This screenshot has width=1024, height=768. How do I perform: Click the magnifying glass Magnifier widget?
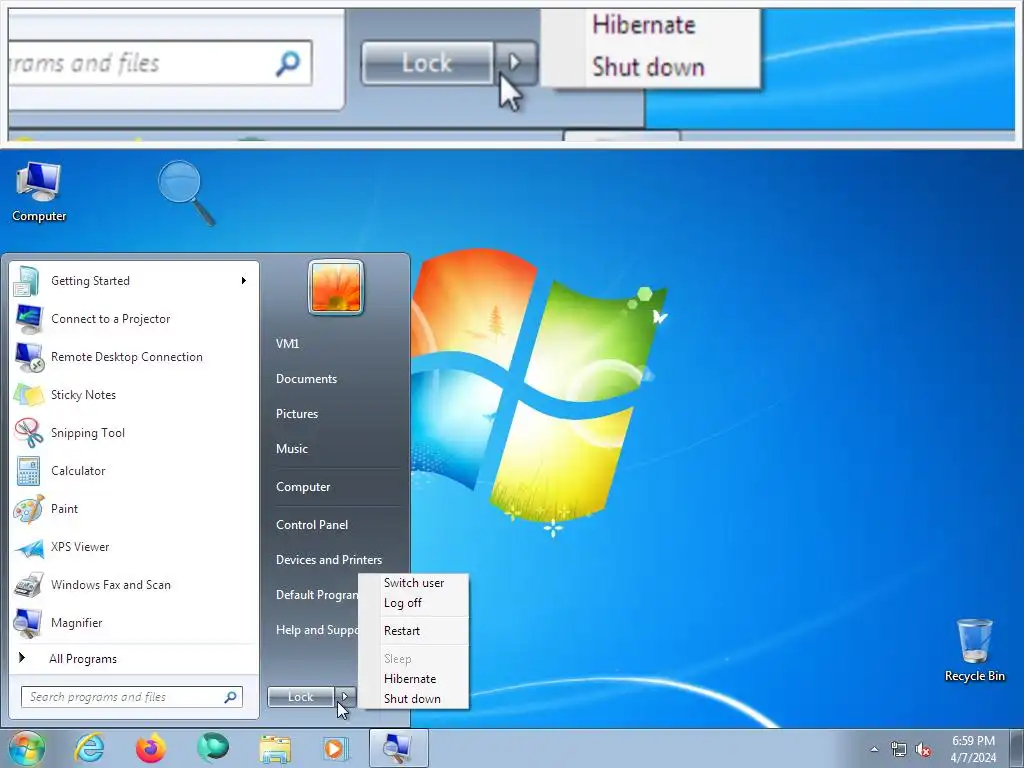pyautogui.click(x=186, y=193)
